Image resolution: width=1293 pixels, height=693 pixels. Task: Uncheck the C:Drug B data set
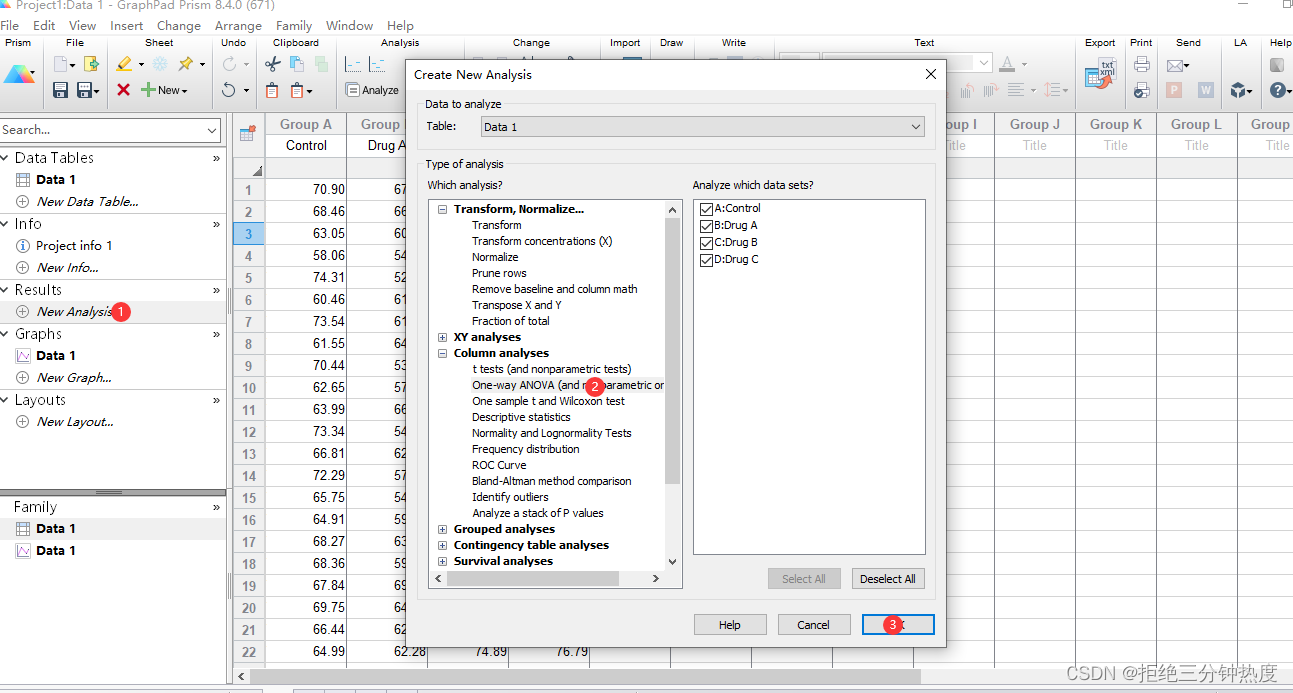707,242
